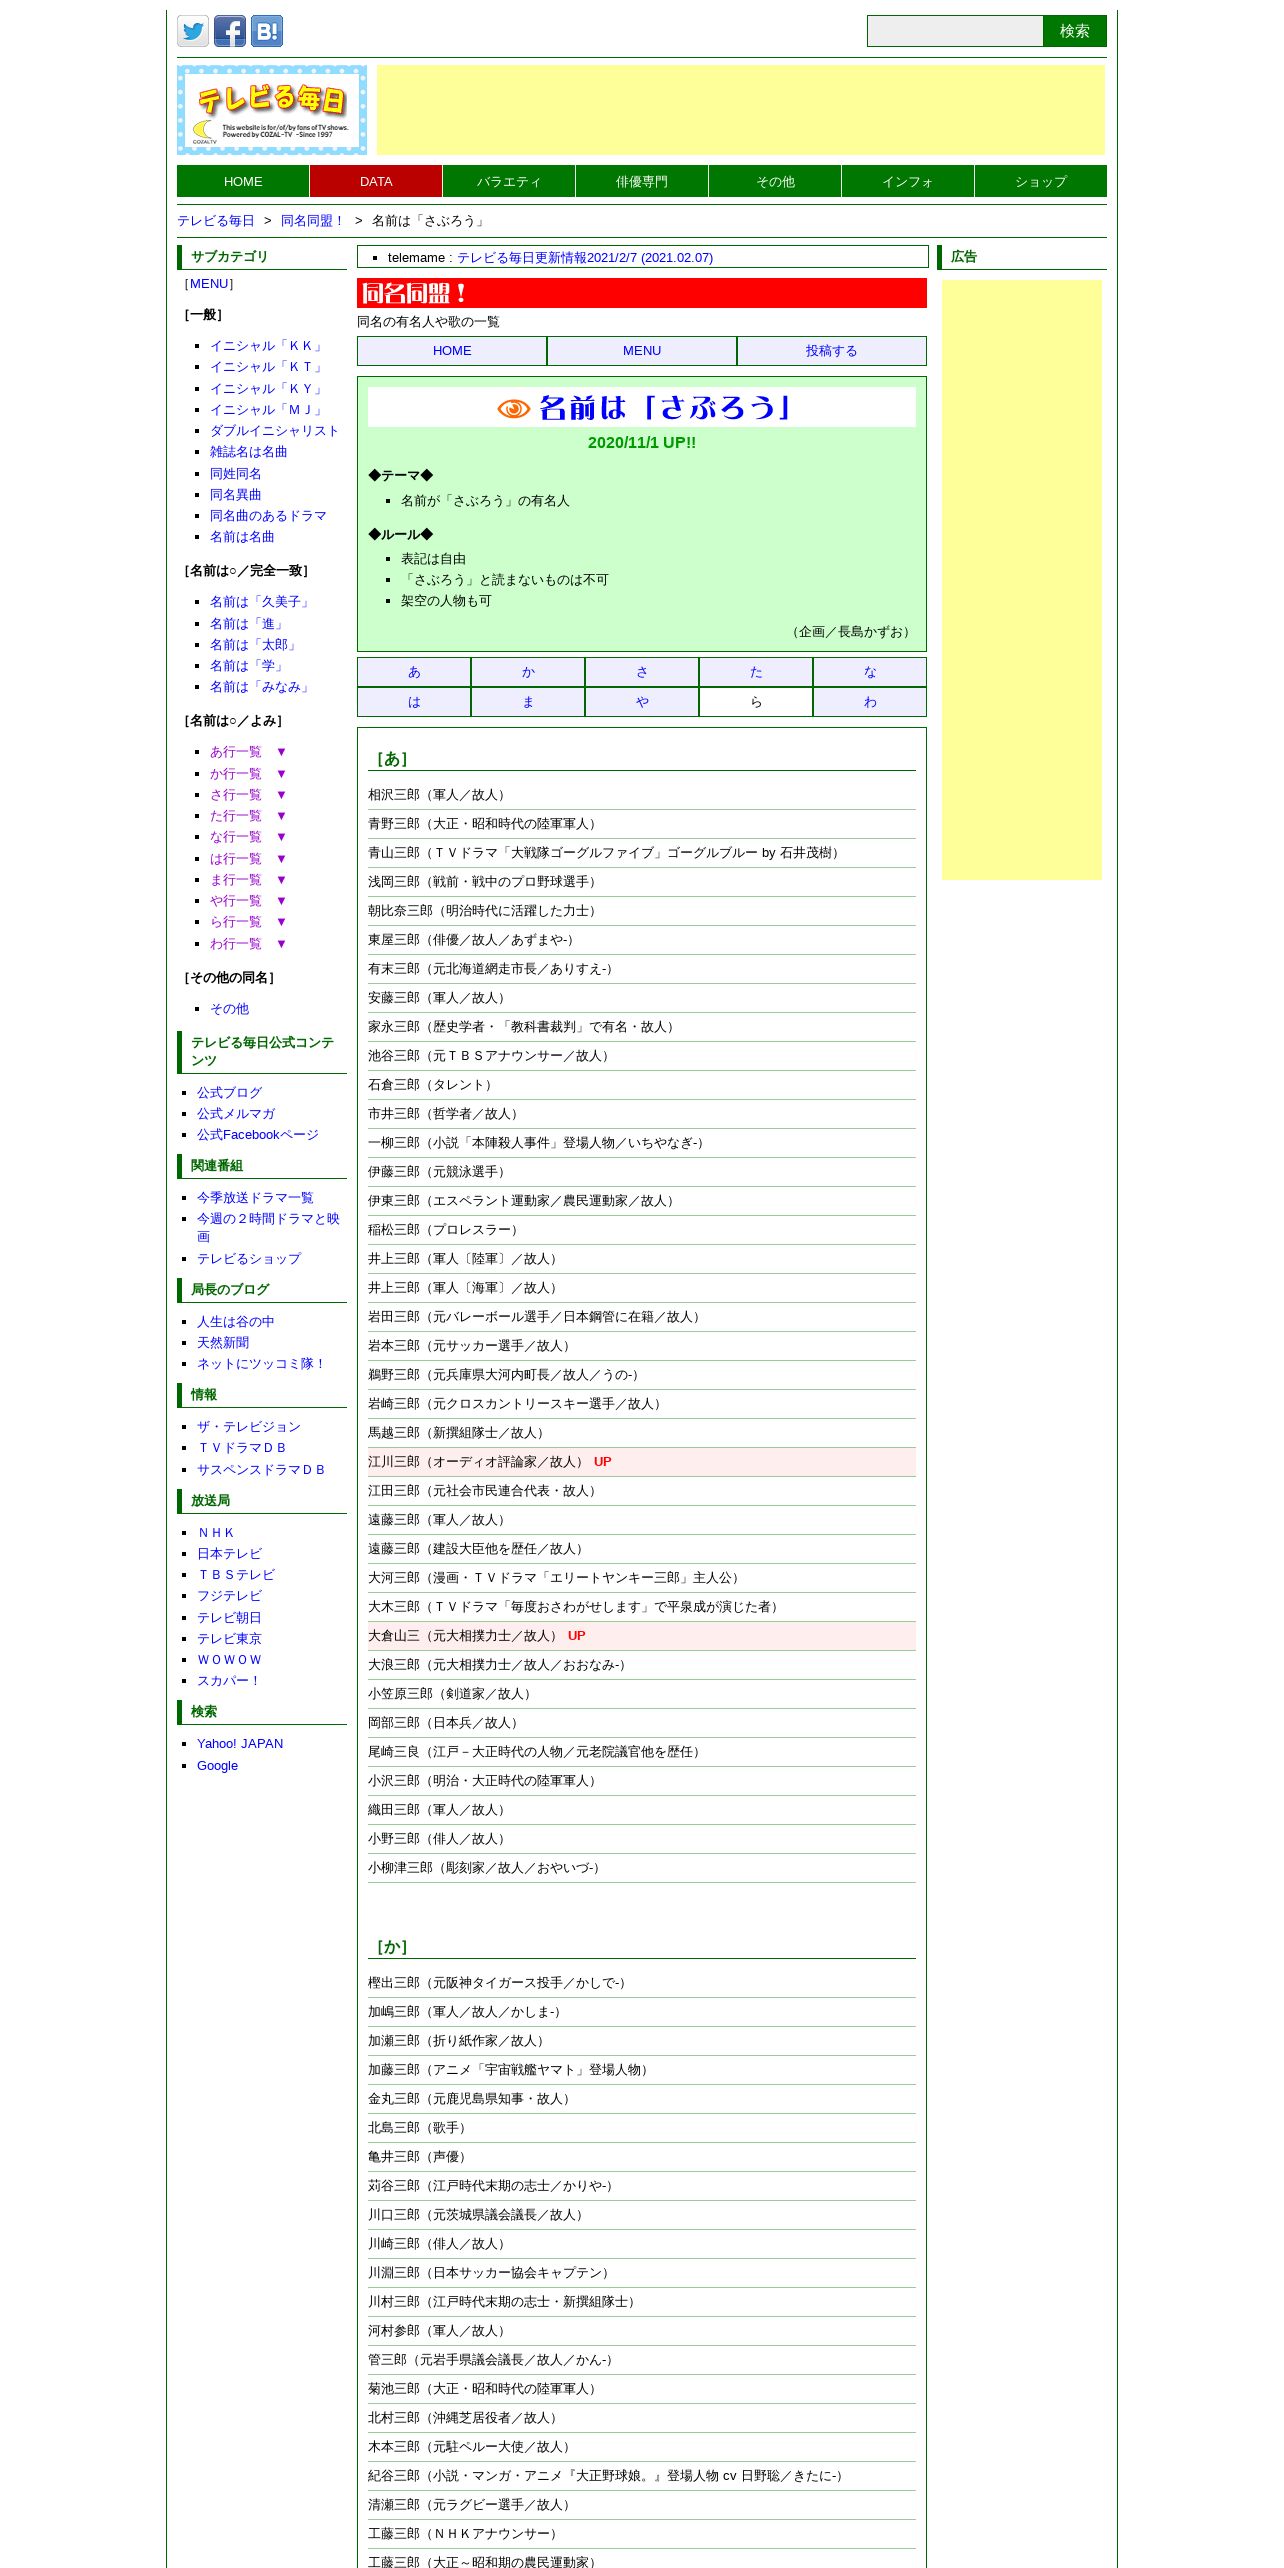Click the 検索 search button
The width and height of the screenshot is (1284, 2568).
coord(1075,31)
